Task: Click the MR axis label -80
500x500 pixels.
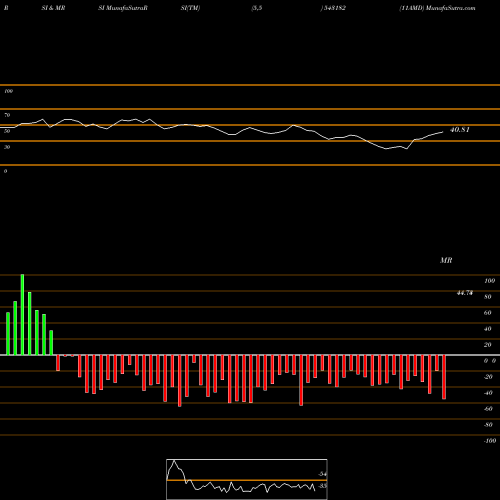Action: pyautogui.click(x=488, y=425)
